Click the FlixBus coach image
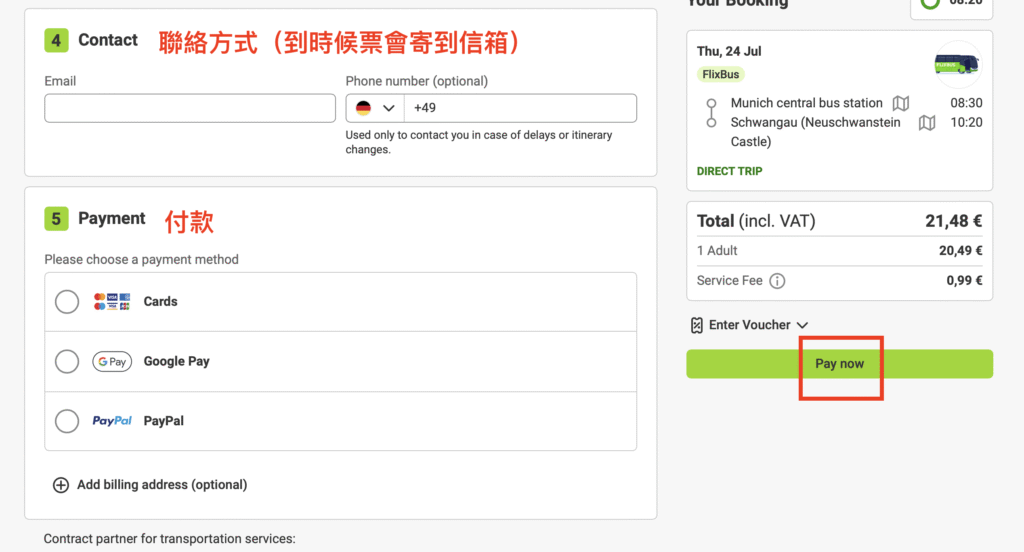This screenshot has height=552, width=1024. tap(957, 65)
